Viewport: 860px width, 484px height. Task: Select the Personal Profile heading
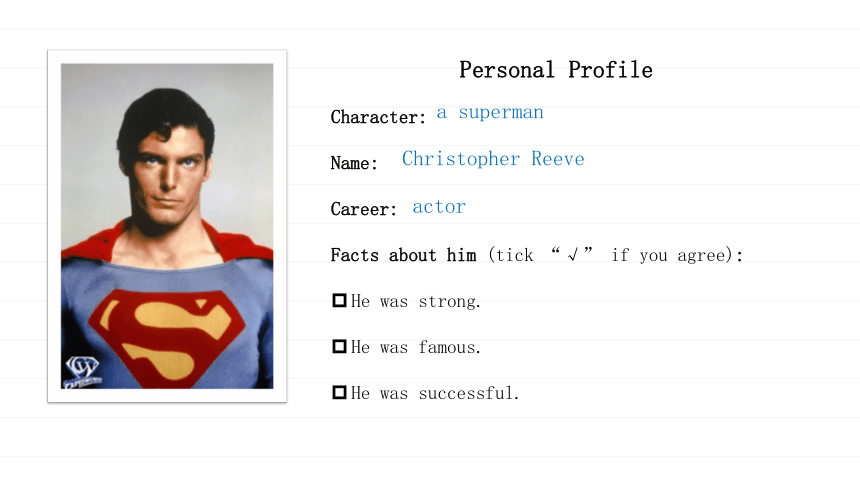tap(556, 70)
